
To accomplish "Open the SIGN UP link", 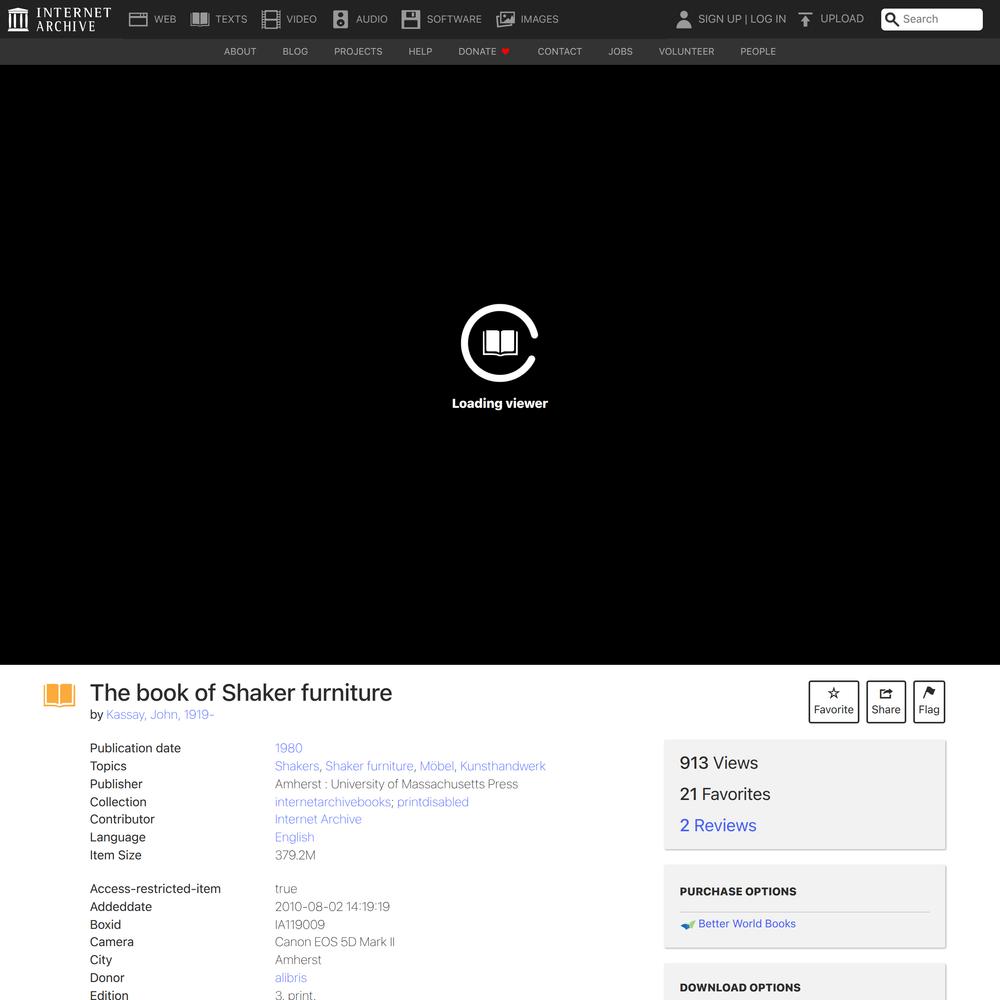I will [719, 19].
